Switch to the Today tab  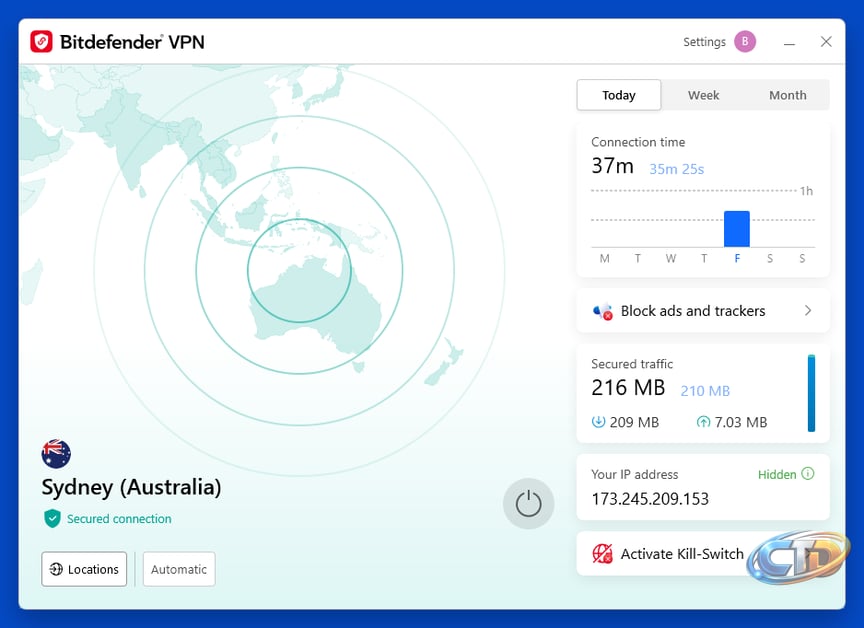(619, 95)
